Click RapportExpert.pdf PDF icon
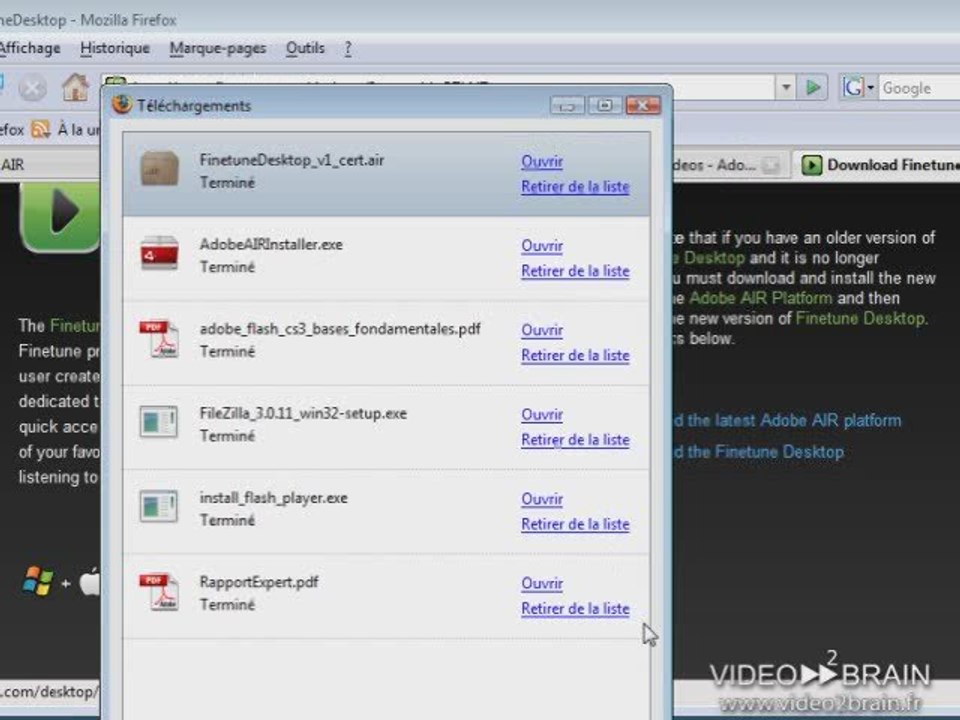The image size is (960, 720). (x=159, y=591)
